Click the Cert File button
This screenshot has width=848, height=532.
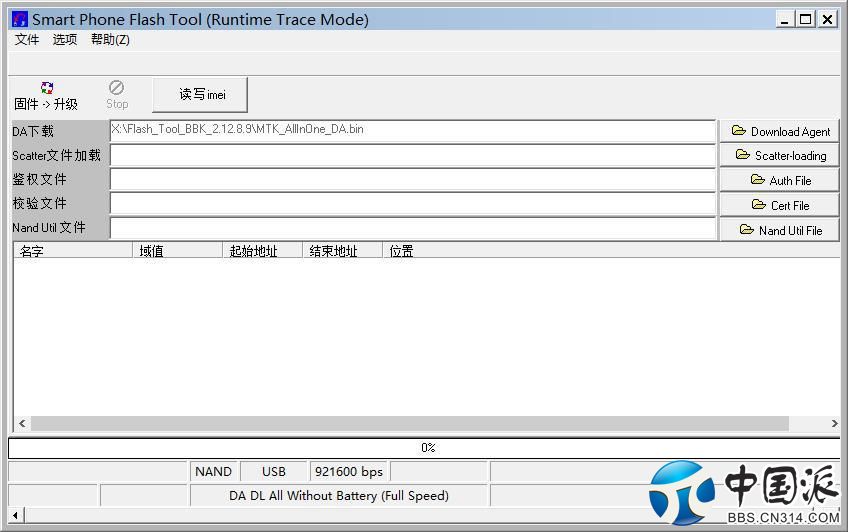tap(779, 205)
